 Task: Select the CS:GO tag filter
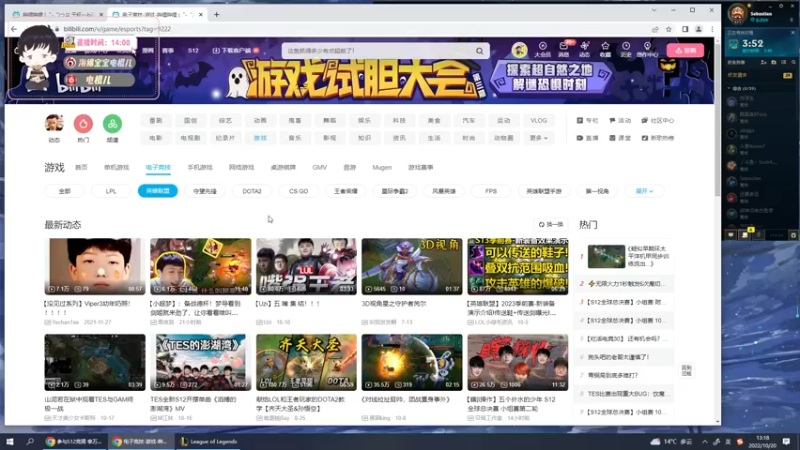coord(298,191)
